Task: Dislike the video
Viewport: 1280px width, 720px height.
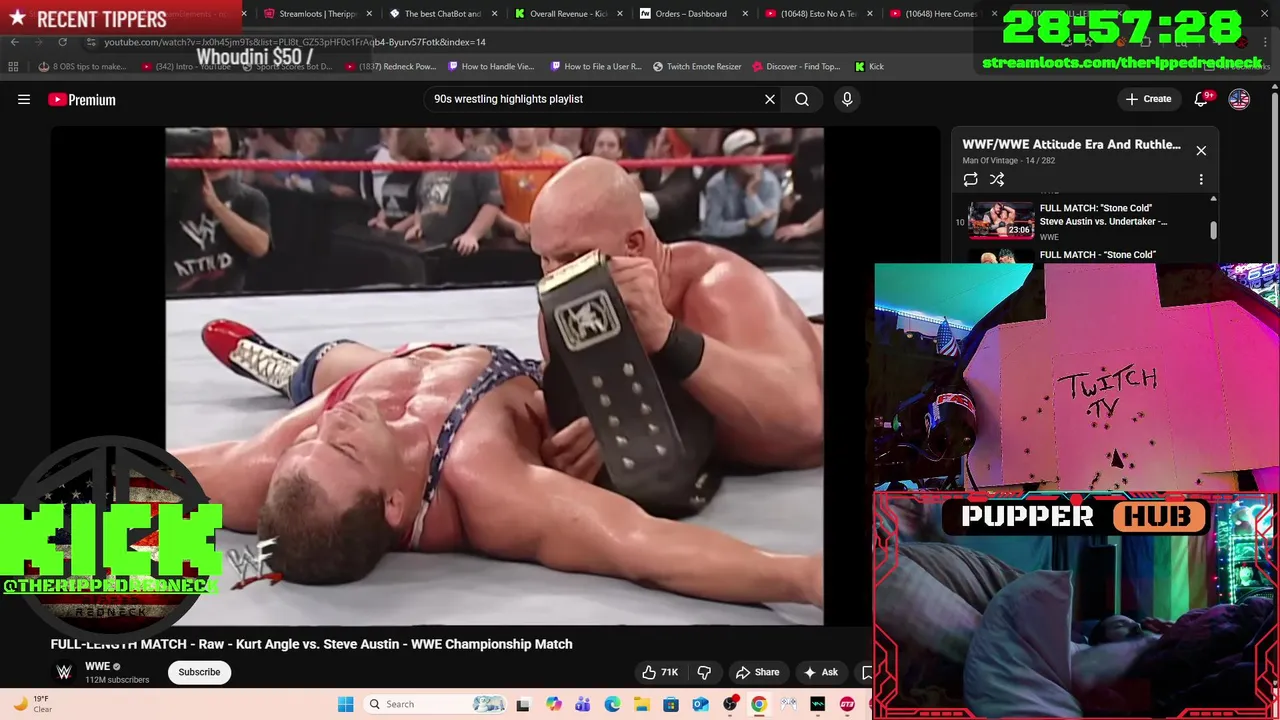Action: 704,672
